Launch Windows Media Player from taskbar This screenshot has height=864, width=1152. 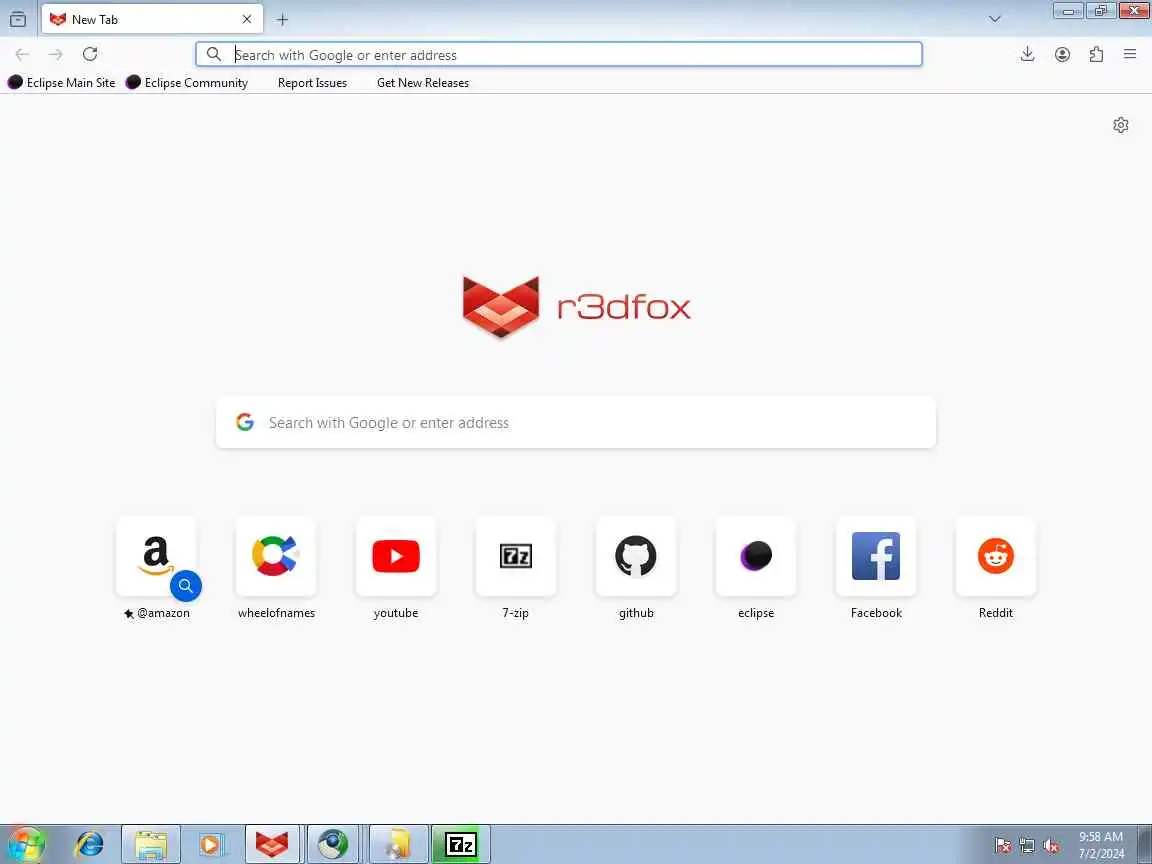212,844
